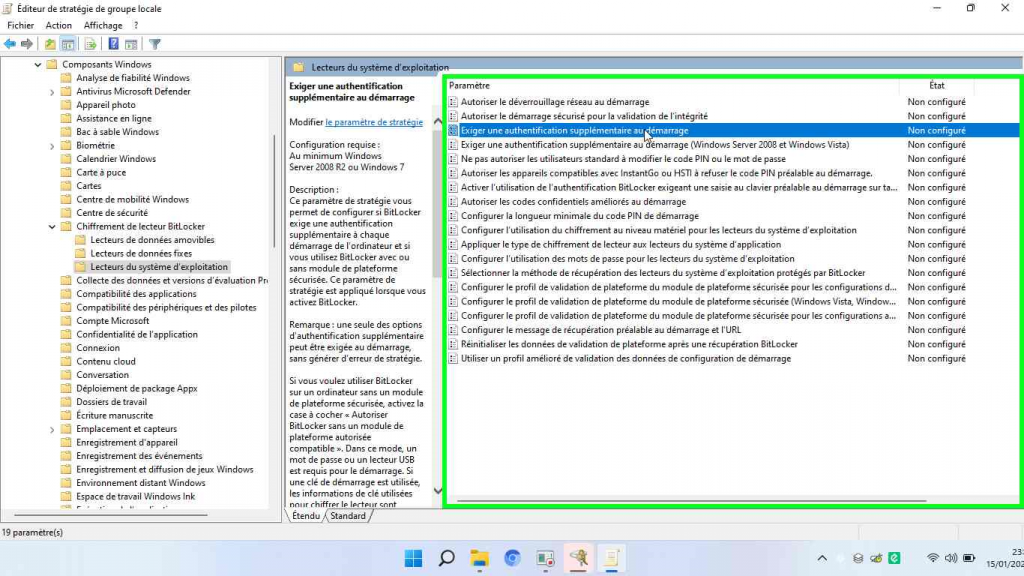
Task: Click the description pane scroll-down arrow
Action: pyautogui.click(x=437, y=490)
